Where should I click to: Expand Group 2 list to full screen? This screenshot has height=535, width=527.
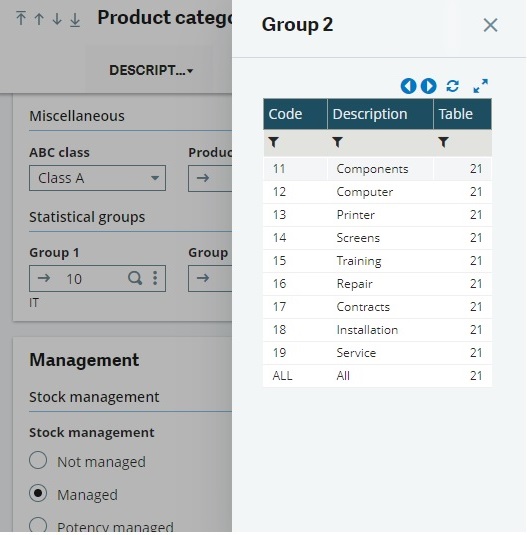(x=481, y=86)
